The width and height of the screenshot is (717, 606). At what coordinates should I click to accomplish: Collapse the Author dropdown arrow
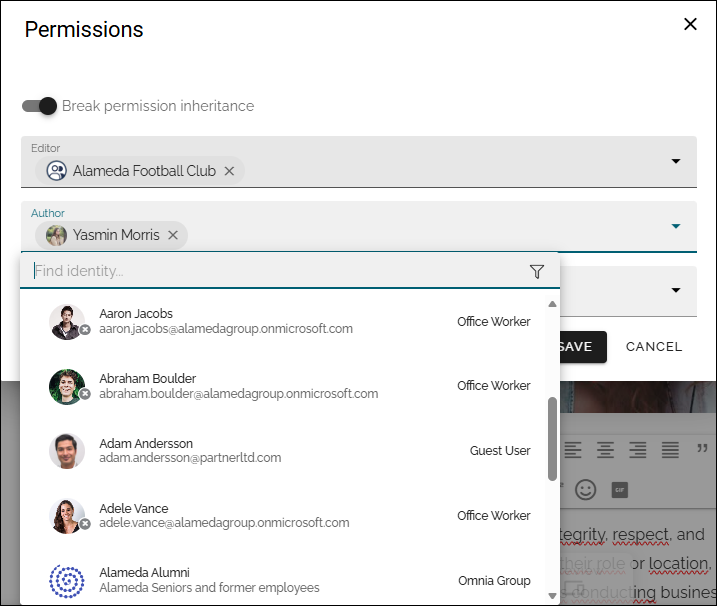coord(676,226)
